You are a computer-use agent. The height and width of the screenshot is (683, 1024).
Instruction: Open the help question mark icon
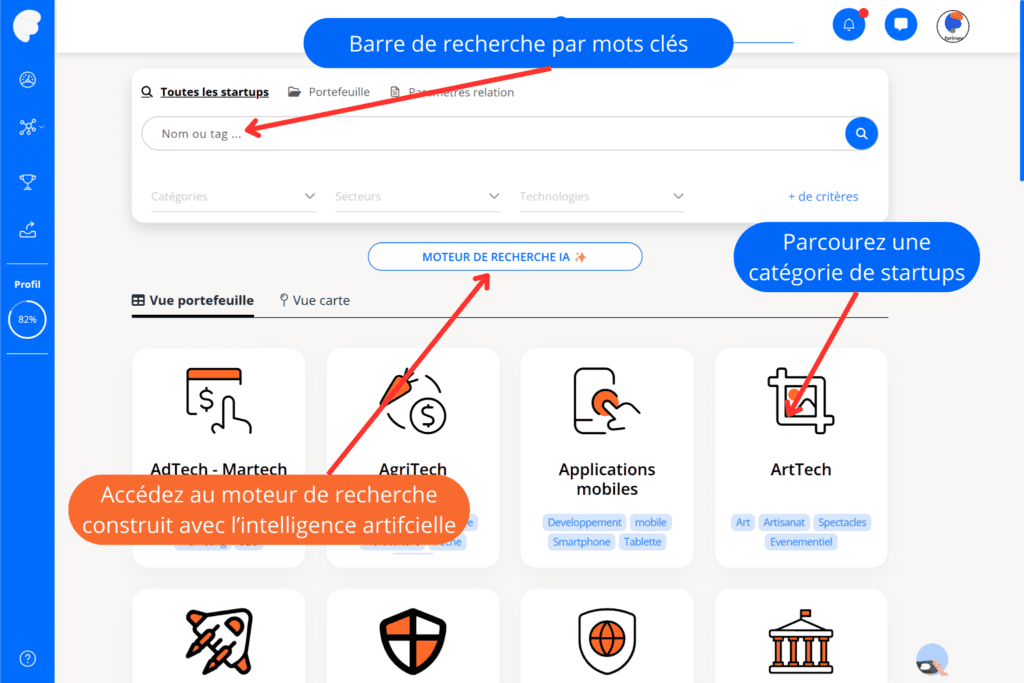(x=27, y=658)
